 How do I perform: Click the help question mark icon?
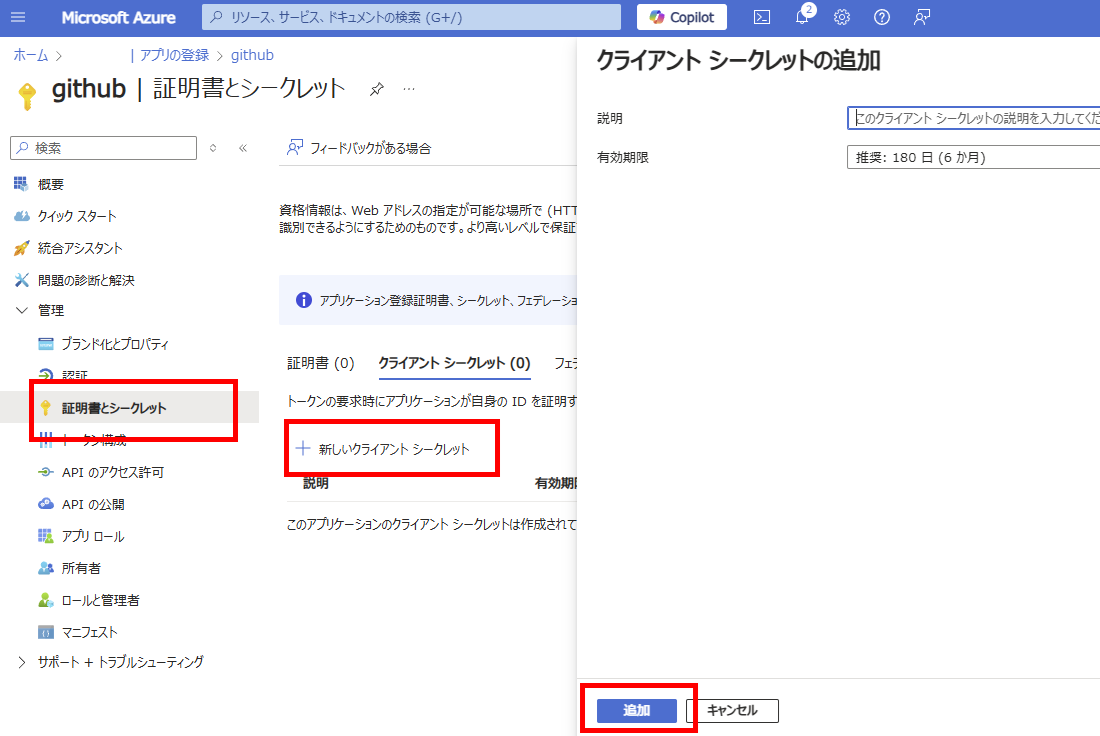[x=881, y=17]
